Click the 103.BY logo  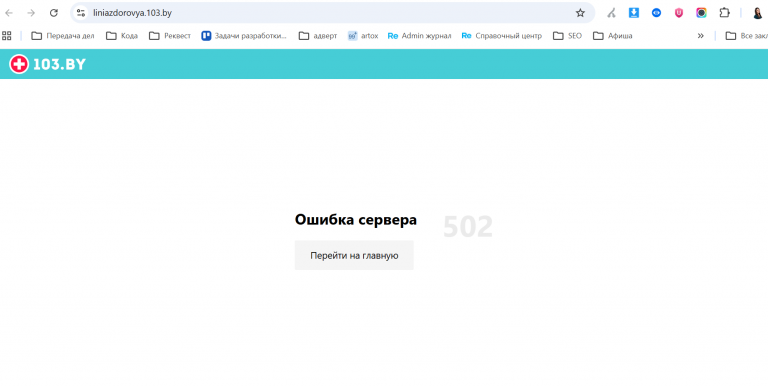48,64
